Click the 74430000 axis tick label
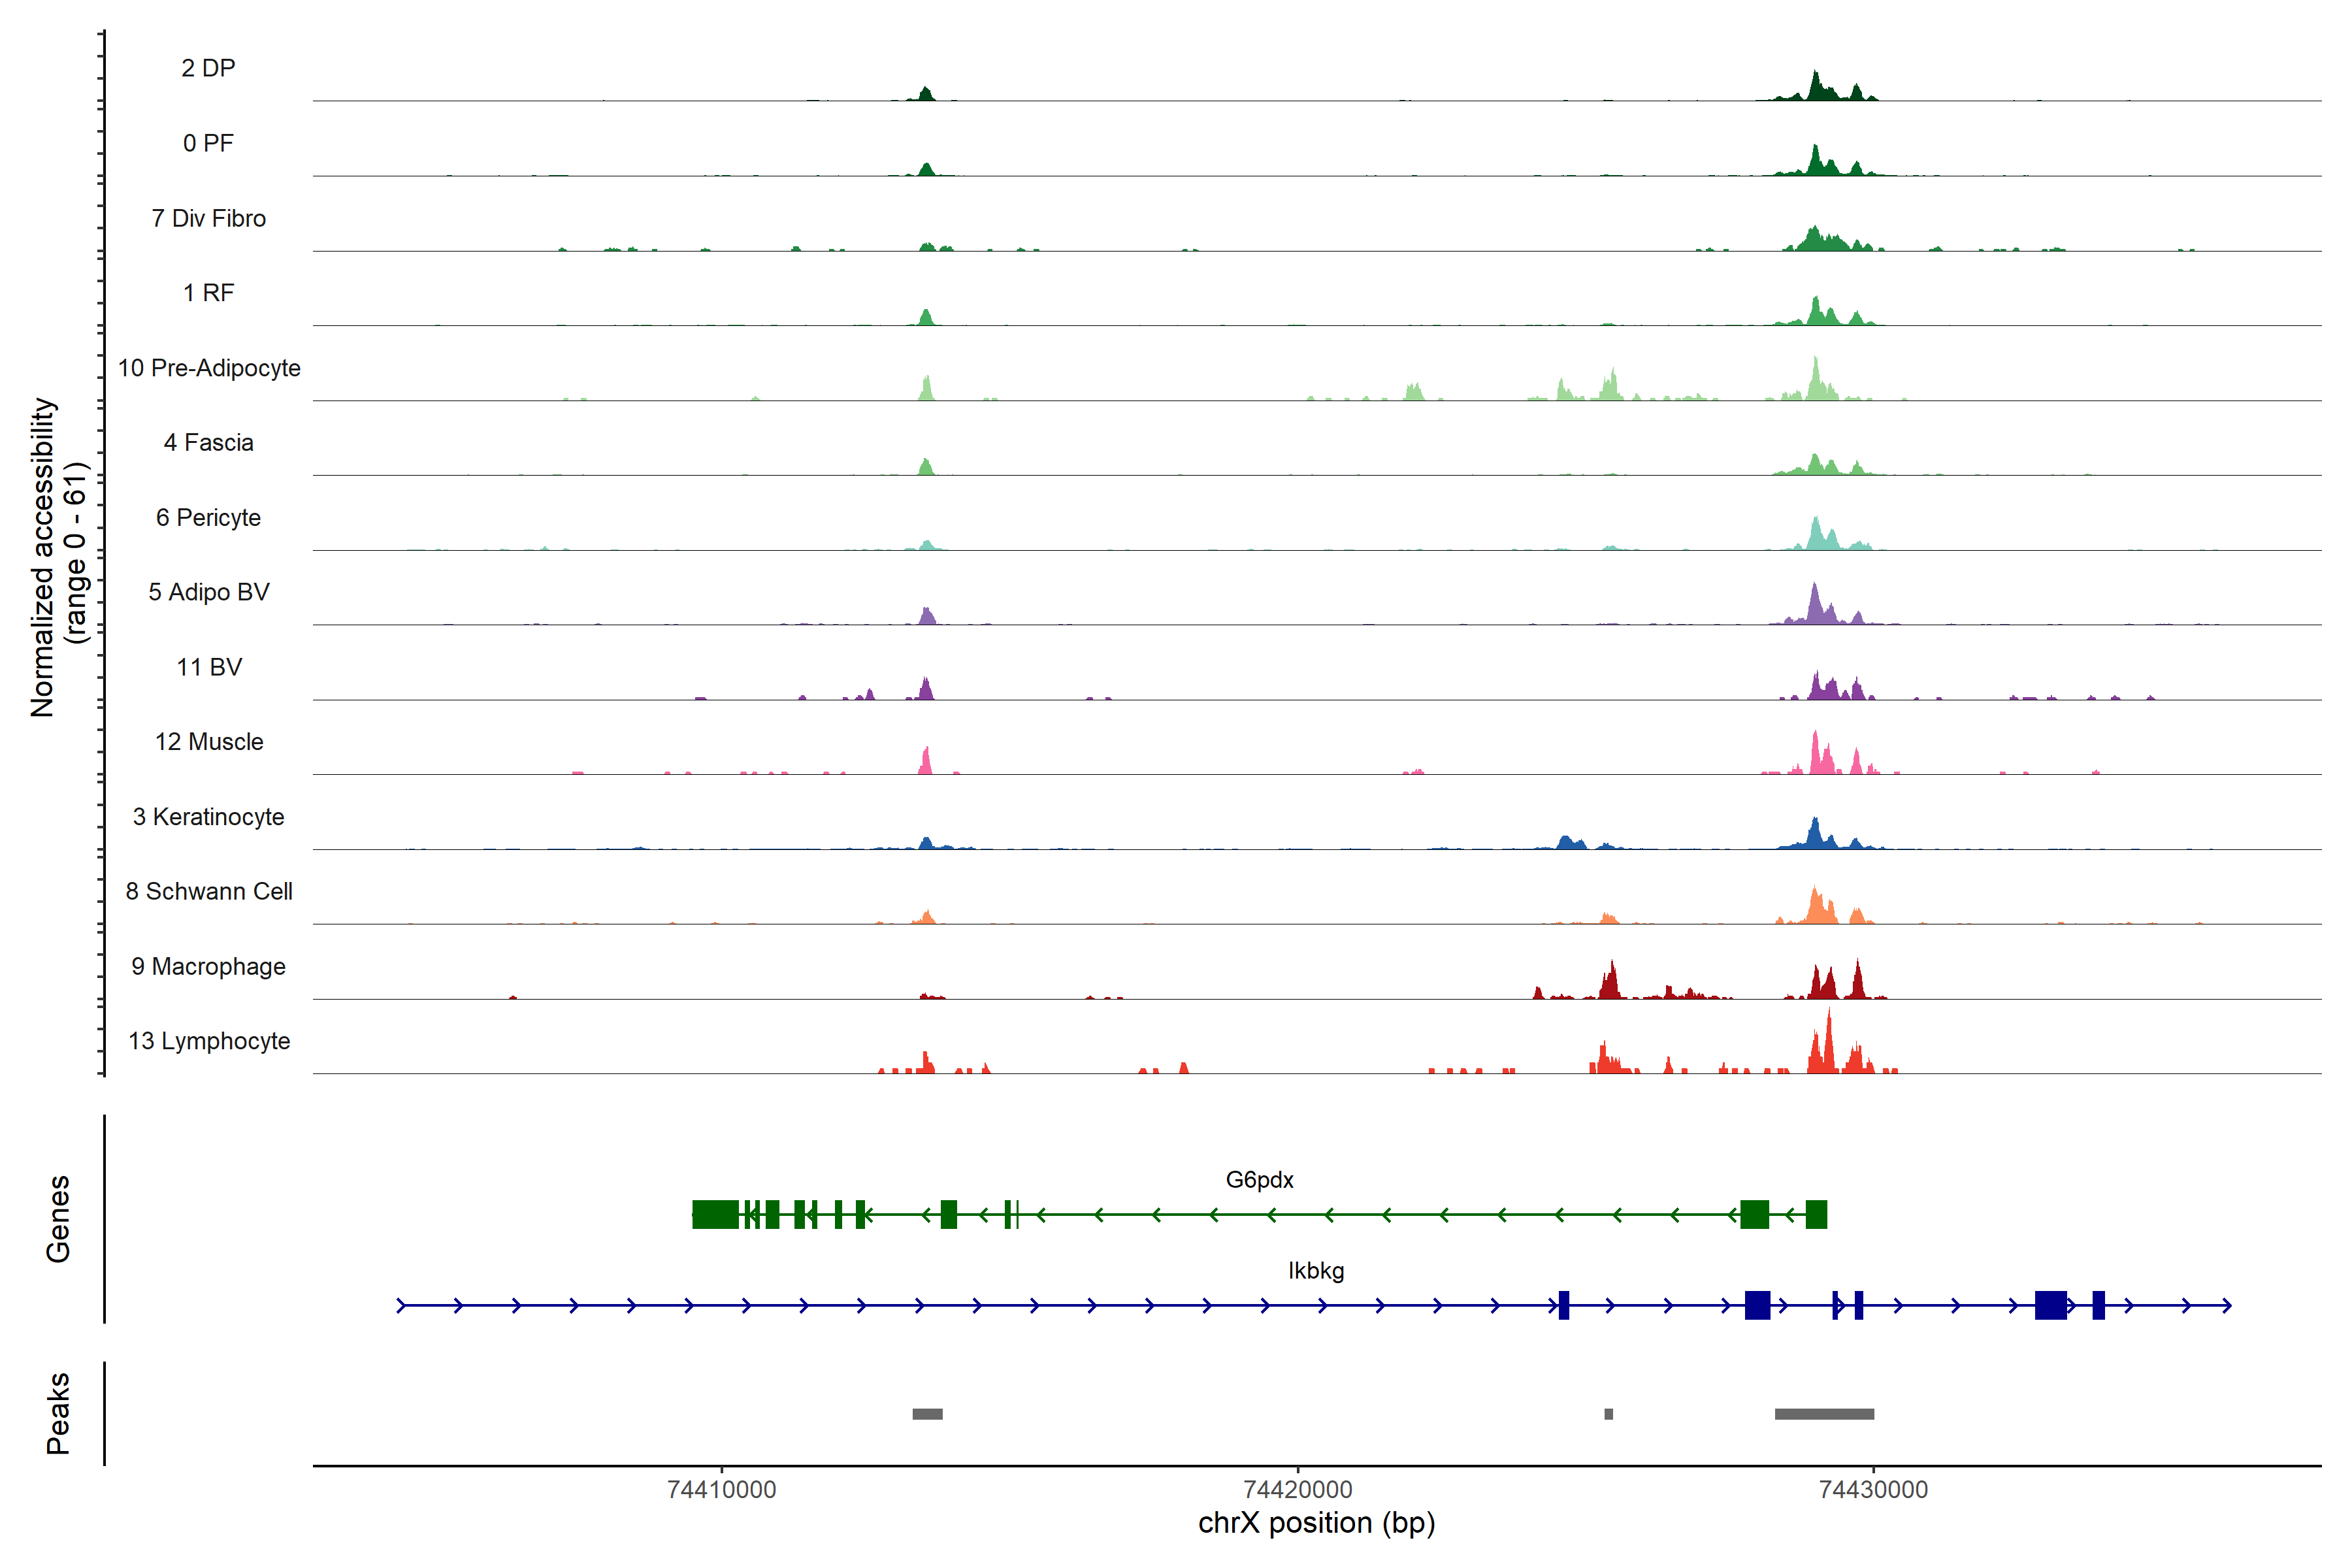Viewport: 2352px width, 1568px height. point(1873,1490)
